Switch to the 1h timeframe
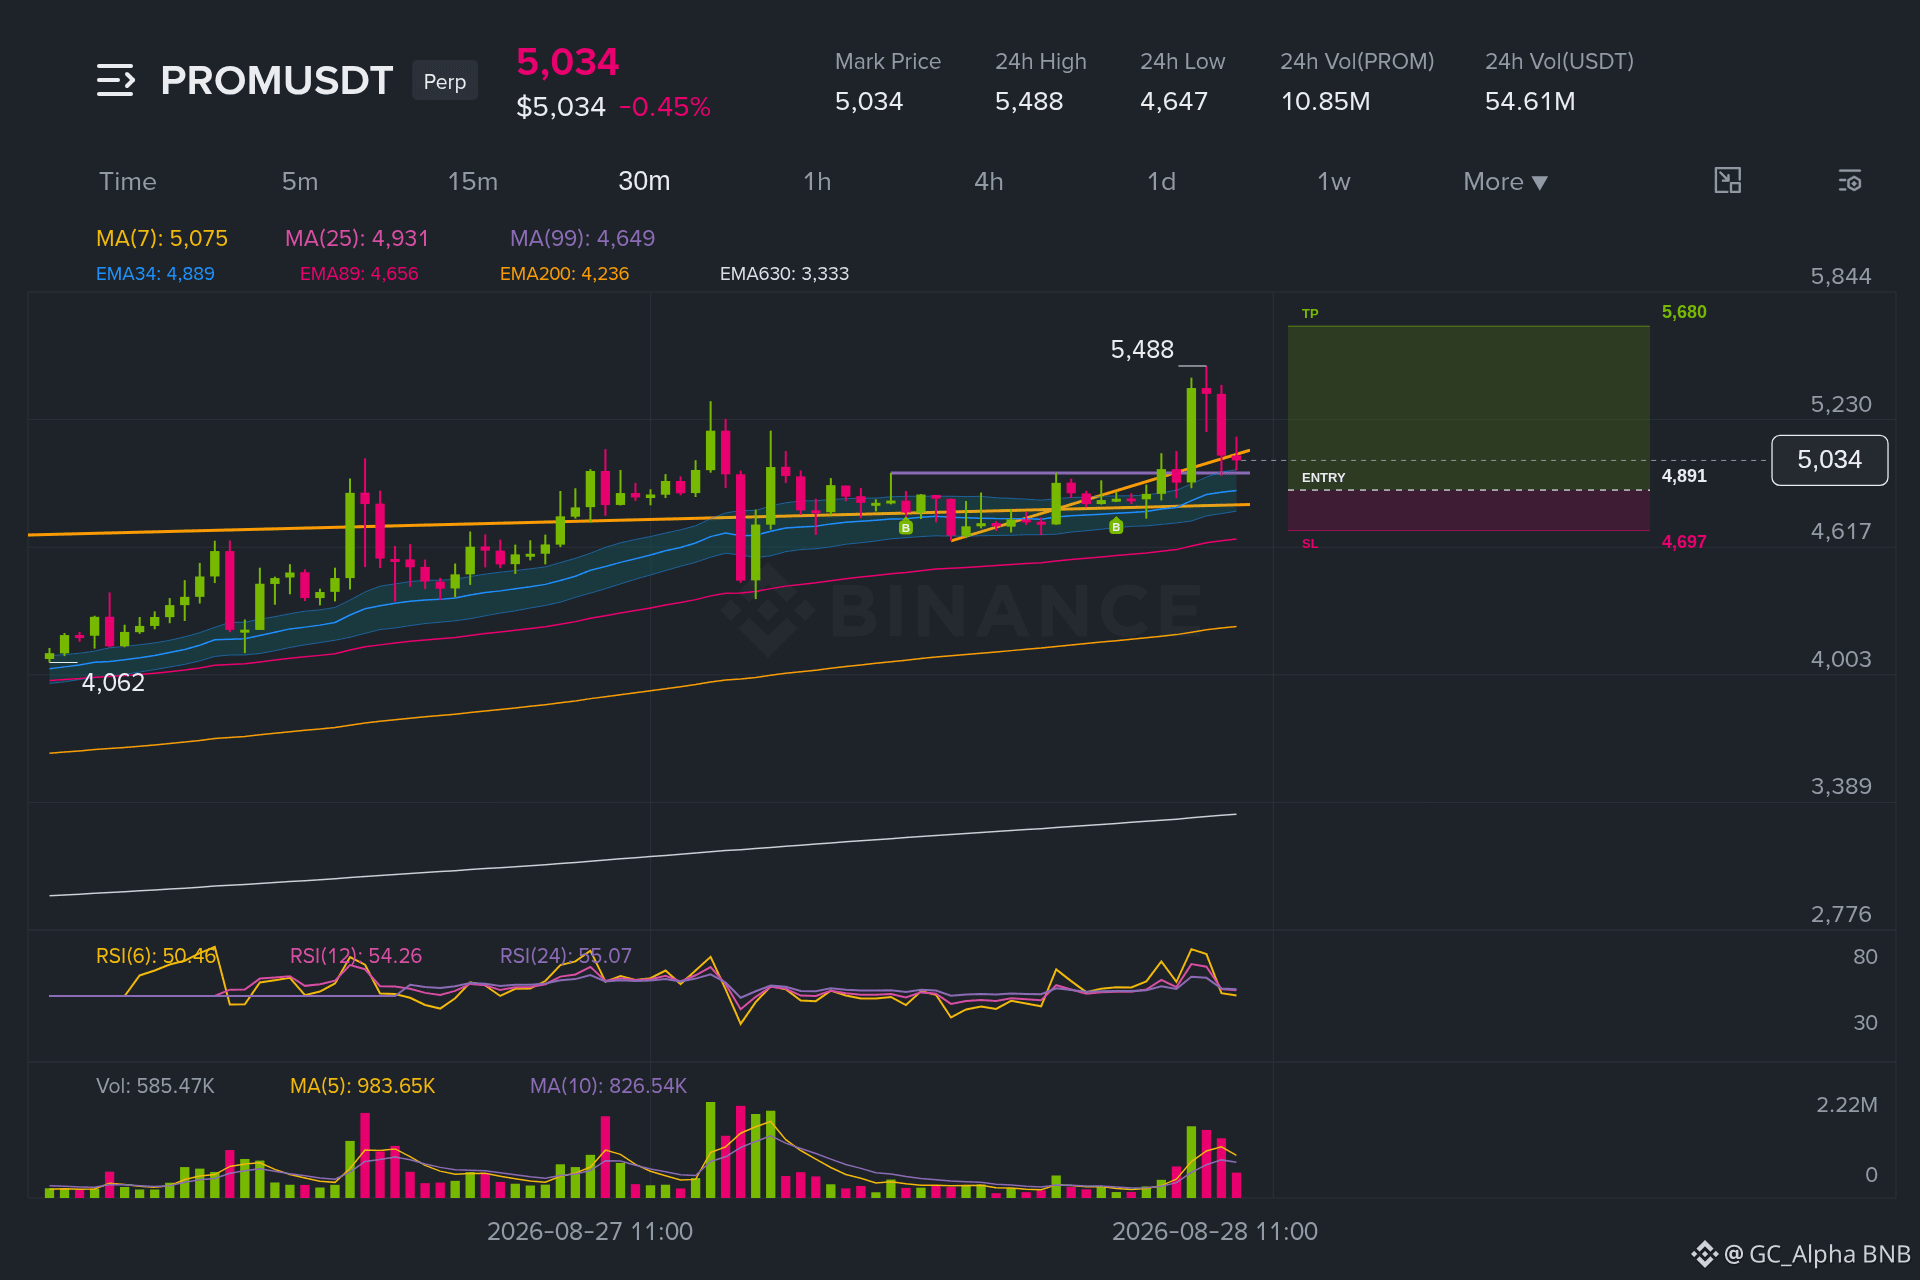The image size is (1920, 1280). [x=817, y=181]
